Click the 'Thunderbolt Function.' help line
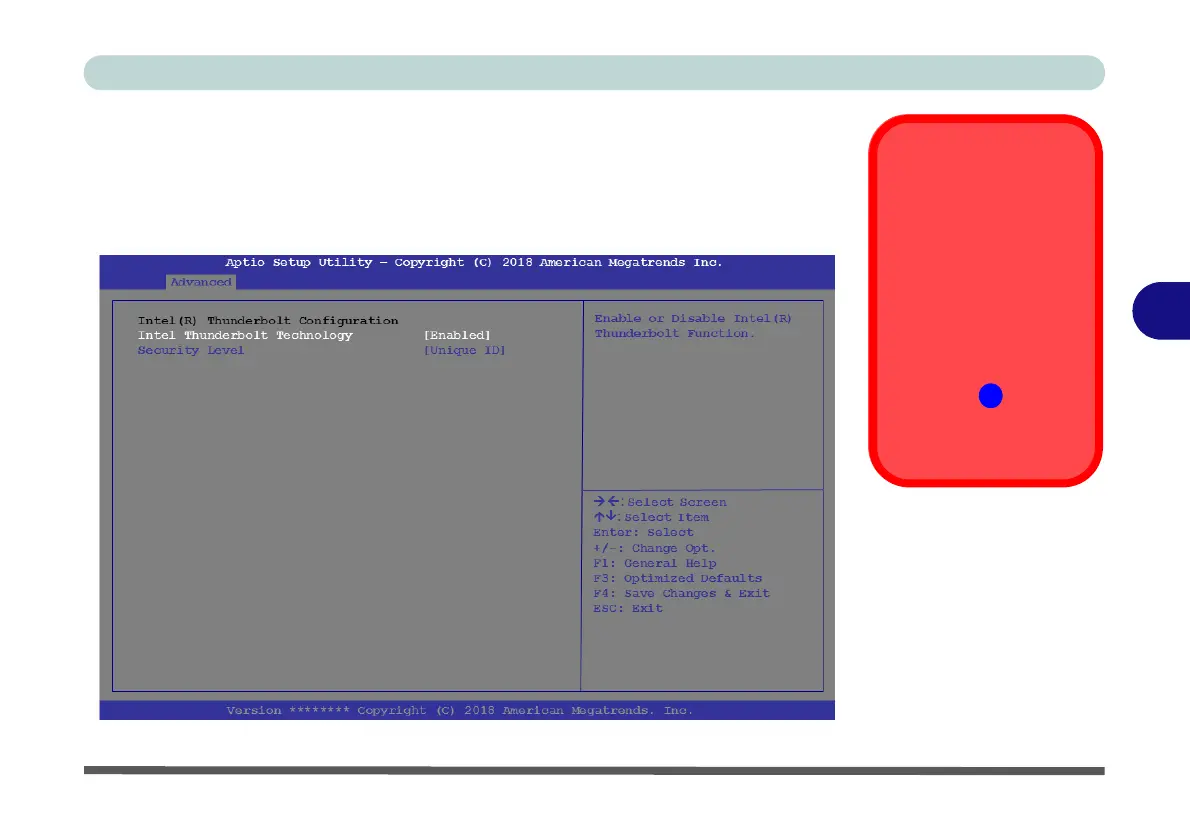 675,334
